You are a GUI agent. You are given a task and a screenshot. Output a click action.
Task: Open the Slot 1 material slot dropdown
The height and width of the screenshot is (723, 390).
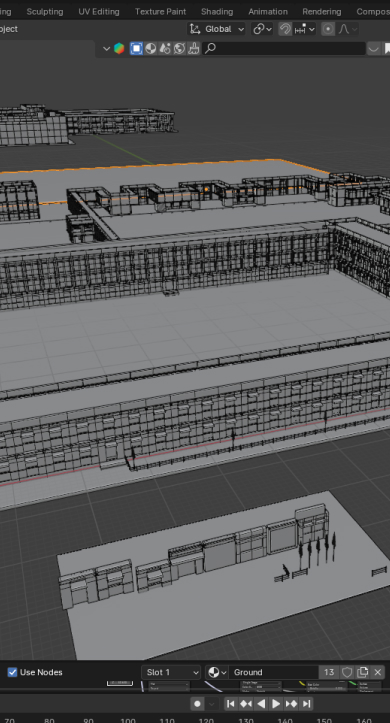click(171, 672)
